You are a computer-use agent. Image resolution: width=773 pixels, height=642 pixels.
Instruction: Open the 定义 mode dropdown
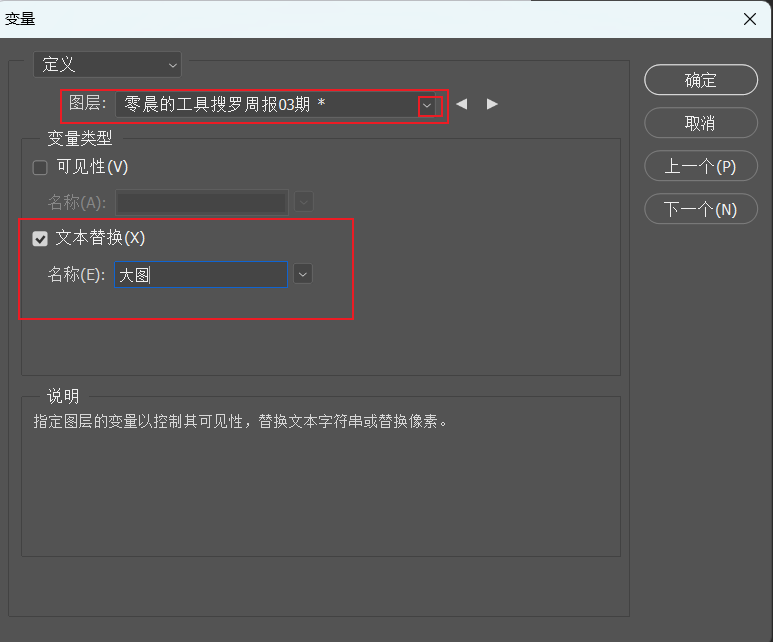click(107, 65)
